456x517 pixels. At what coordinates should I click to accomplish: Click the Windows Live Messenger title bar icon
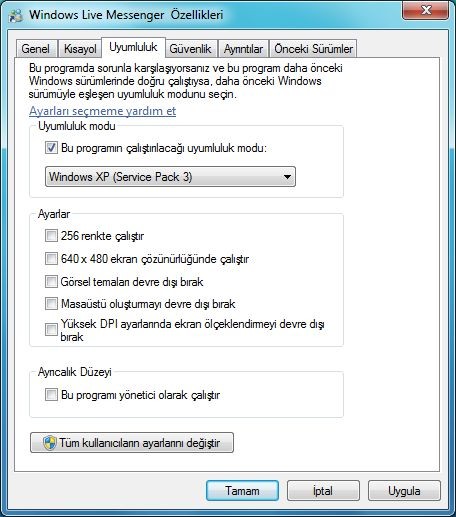point(16,15)
